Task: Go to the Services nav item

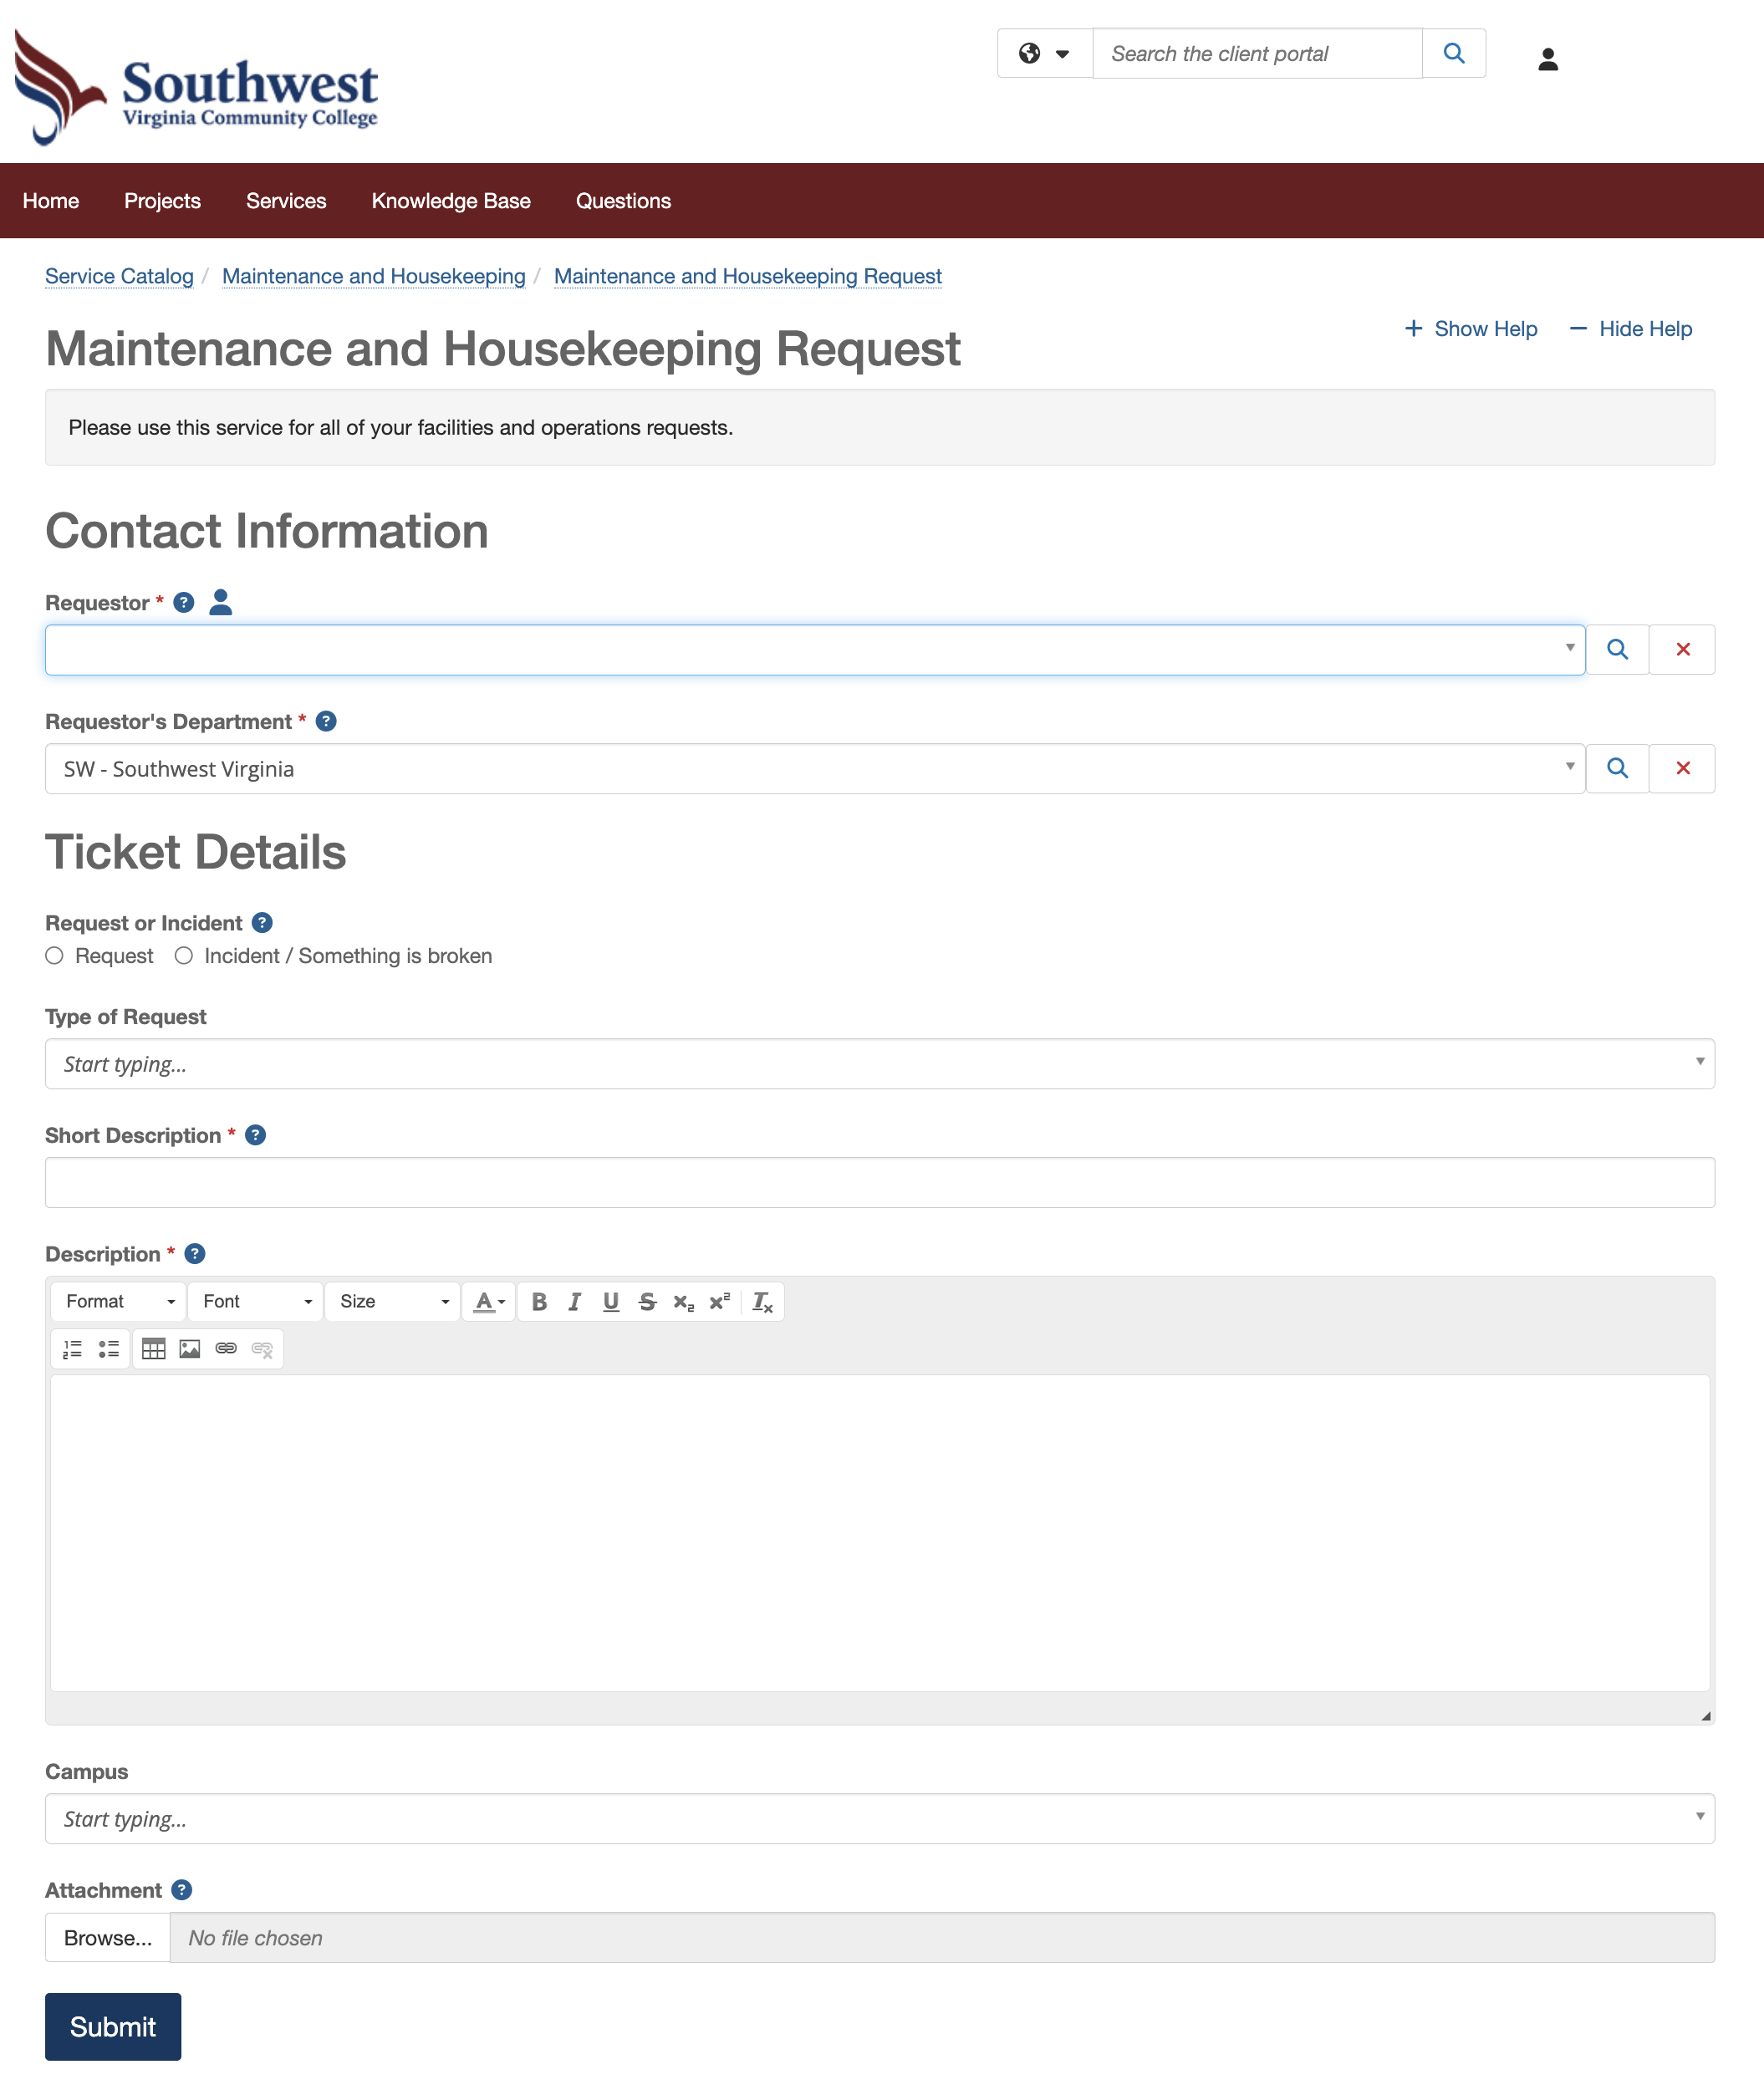Action: tap(286, 201)
